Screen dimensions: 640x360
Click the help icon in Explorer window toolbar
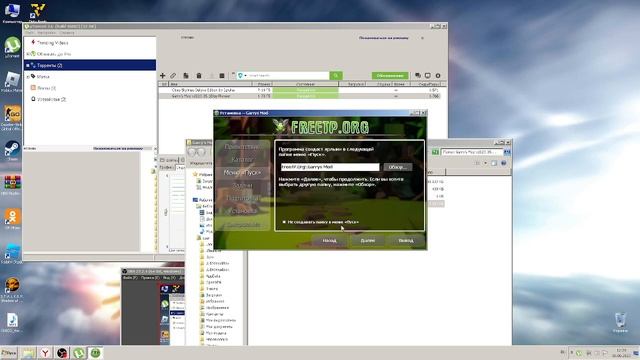pos(504,163)
